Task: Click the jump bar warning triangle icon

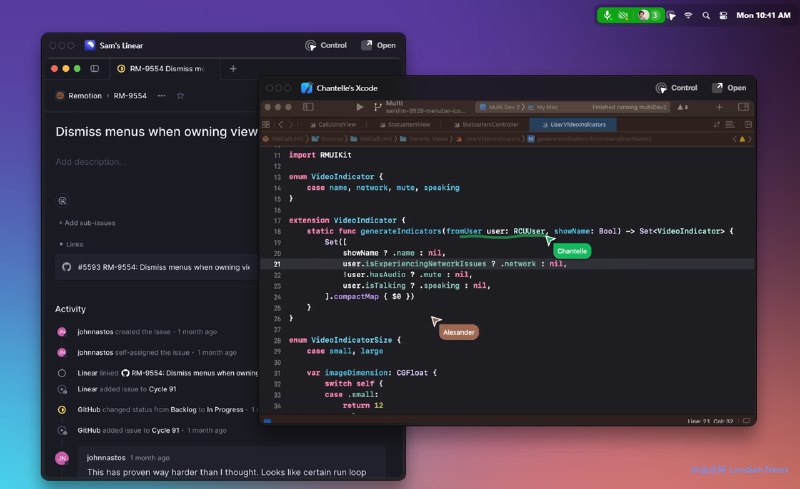Action: point(742,139)
